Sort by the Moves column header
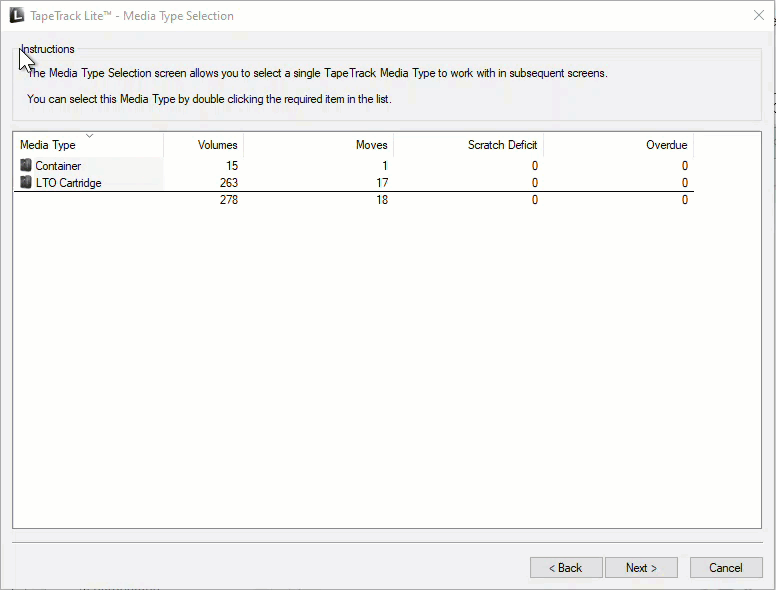 [319, 145]
